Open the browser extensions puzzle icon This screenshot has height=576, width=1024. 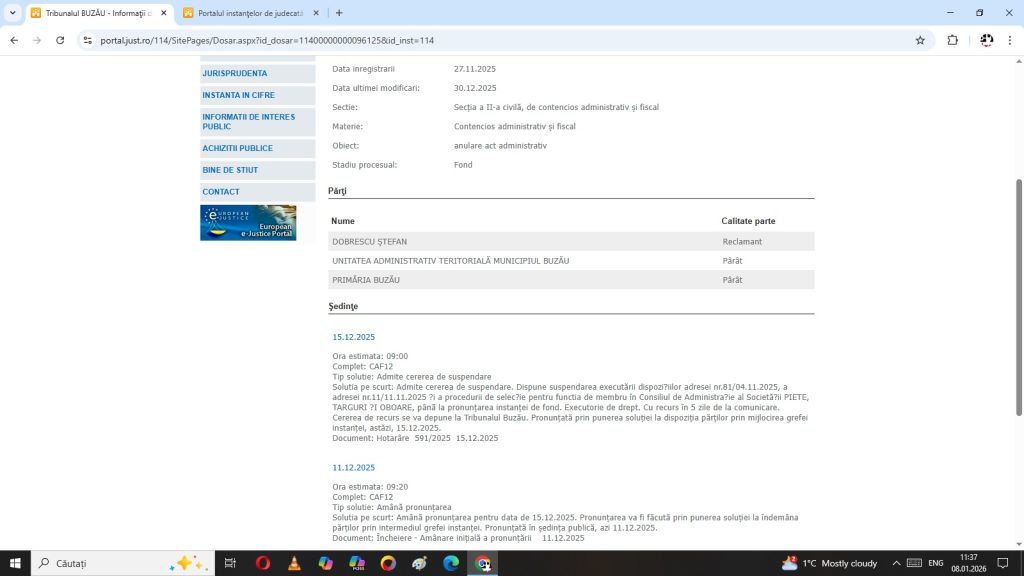(x=952, y=40)
